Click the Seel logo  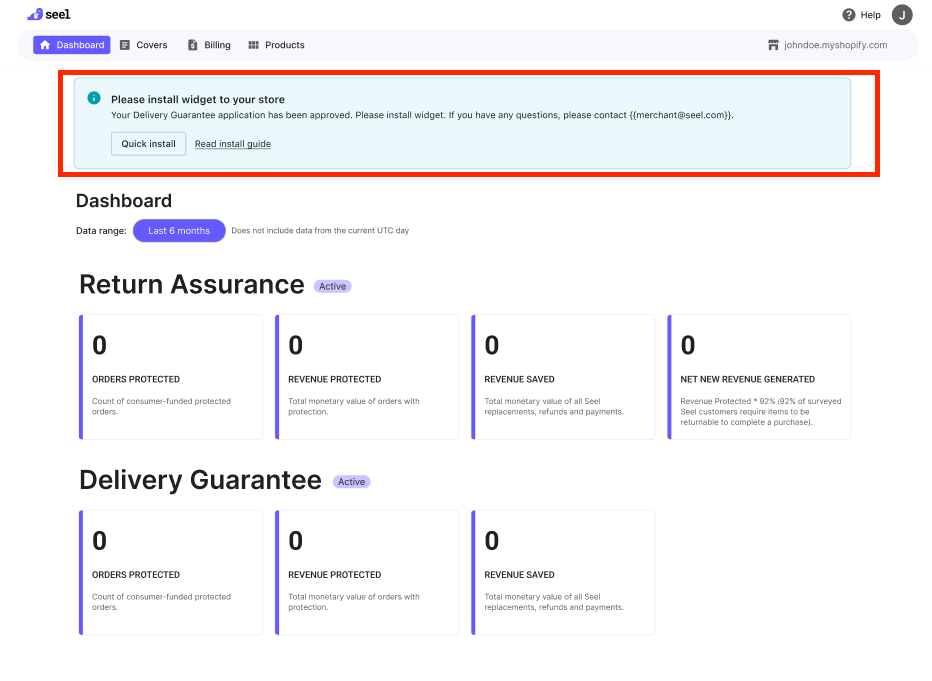[x=47, y=14]
